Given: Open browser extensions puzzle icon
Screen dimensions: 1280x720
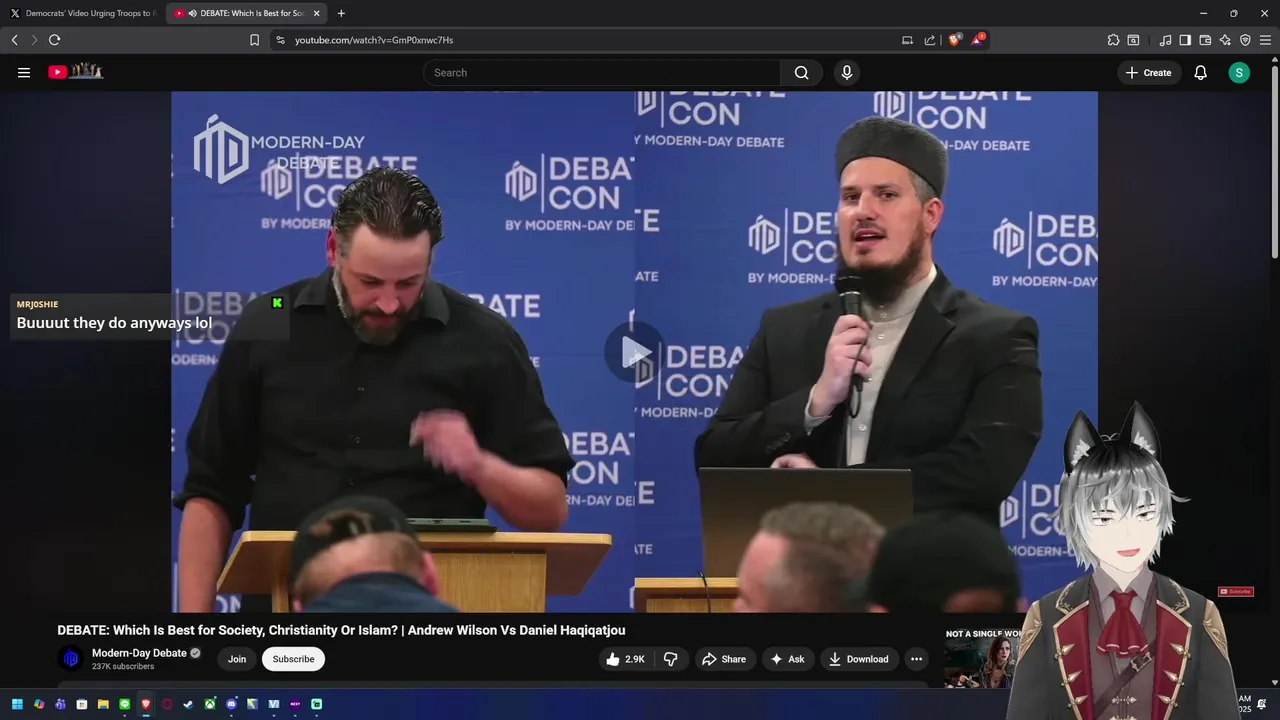Looking at the screenshot, I should point(1113,40).
